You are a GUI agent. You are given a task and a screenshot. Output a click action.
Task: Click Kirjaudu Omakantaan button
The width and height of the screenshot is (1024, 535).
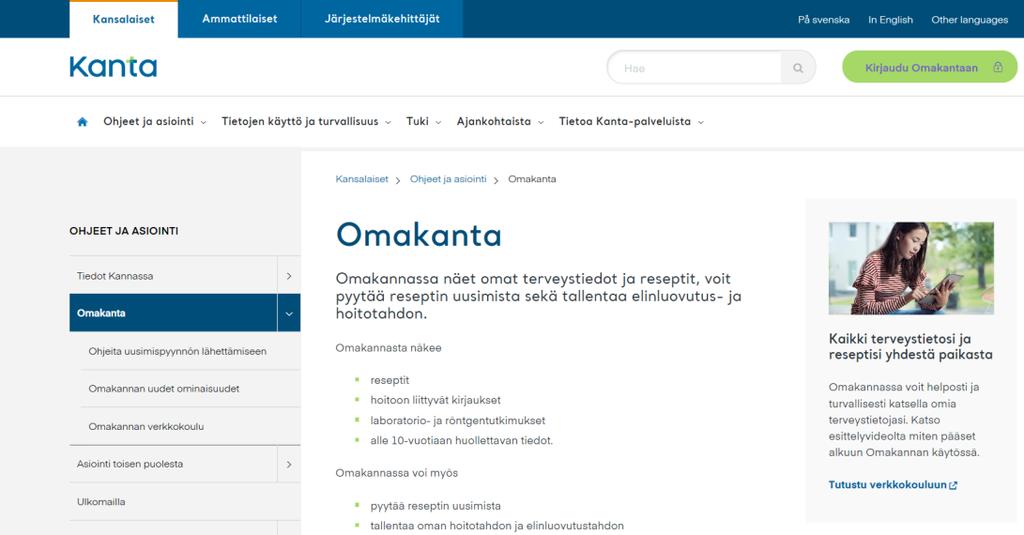(x=929, y=67)
